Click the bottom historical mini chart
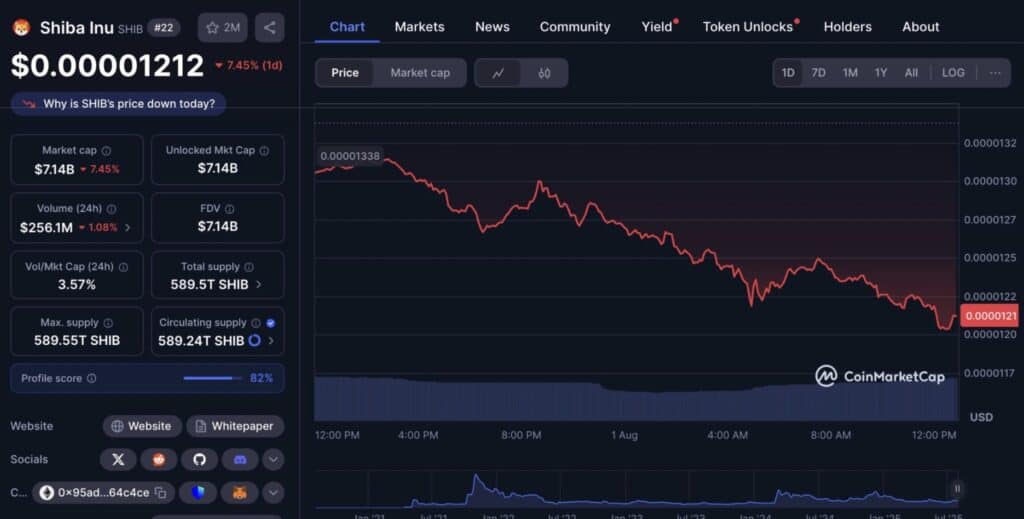The width and height of the screenshot is (1024, 519). (636, 490)
